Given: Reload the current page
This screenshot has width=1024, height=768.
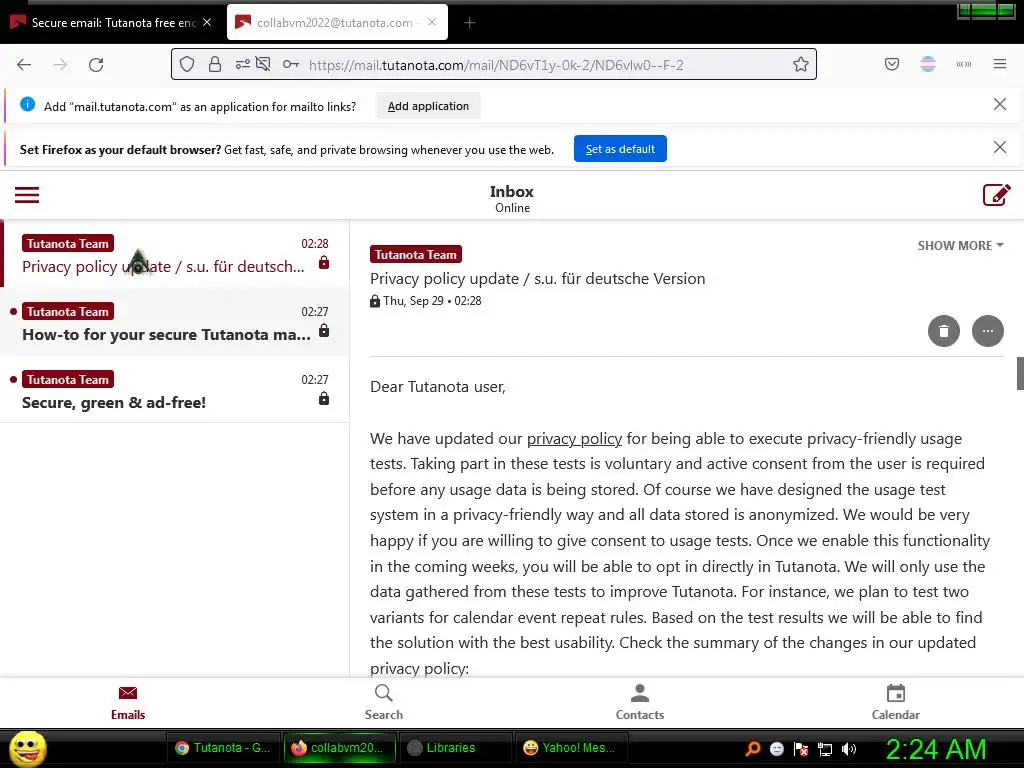Looking at the screenshot, I should [x=96, y=65].
